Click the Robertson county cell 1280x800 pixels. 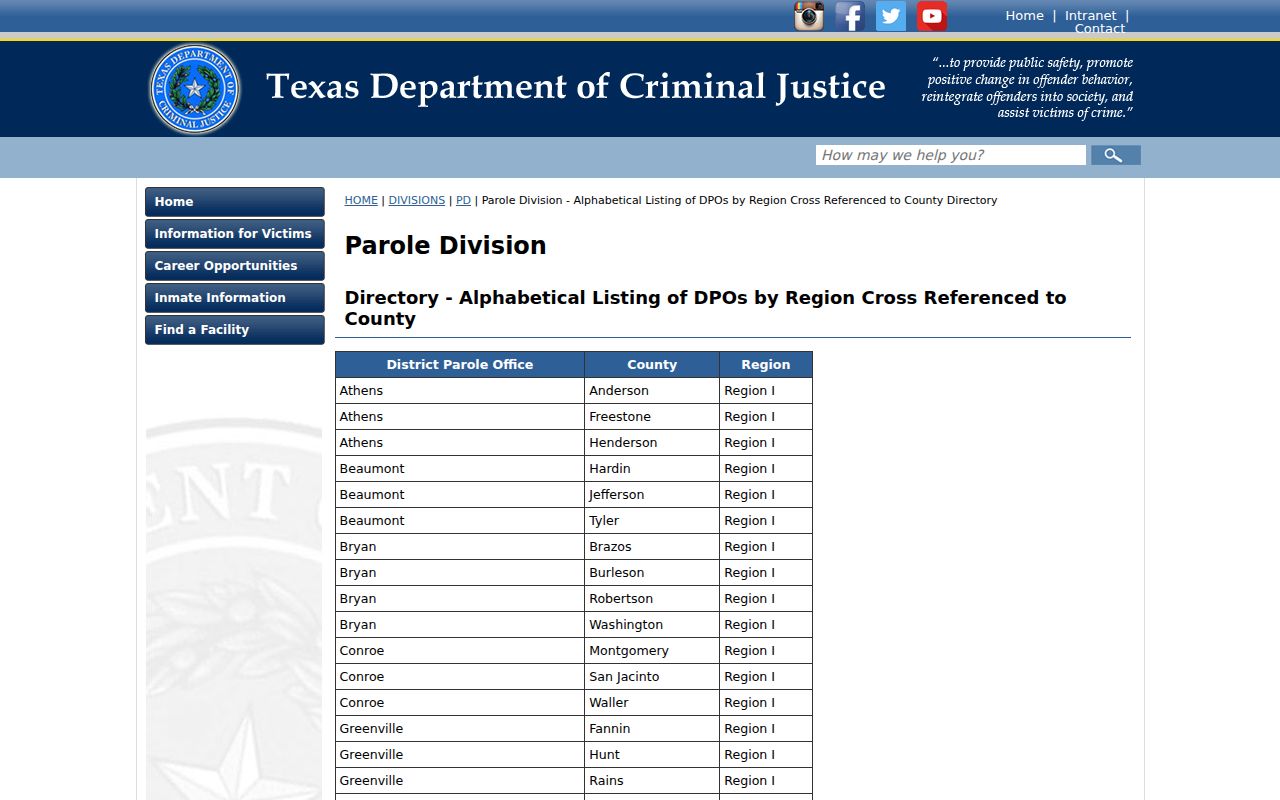click(652, 599)
